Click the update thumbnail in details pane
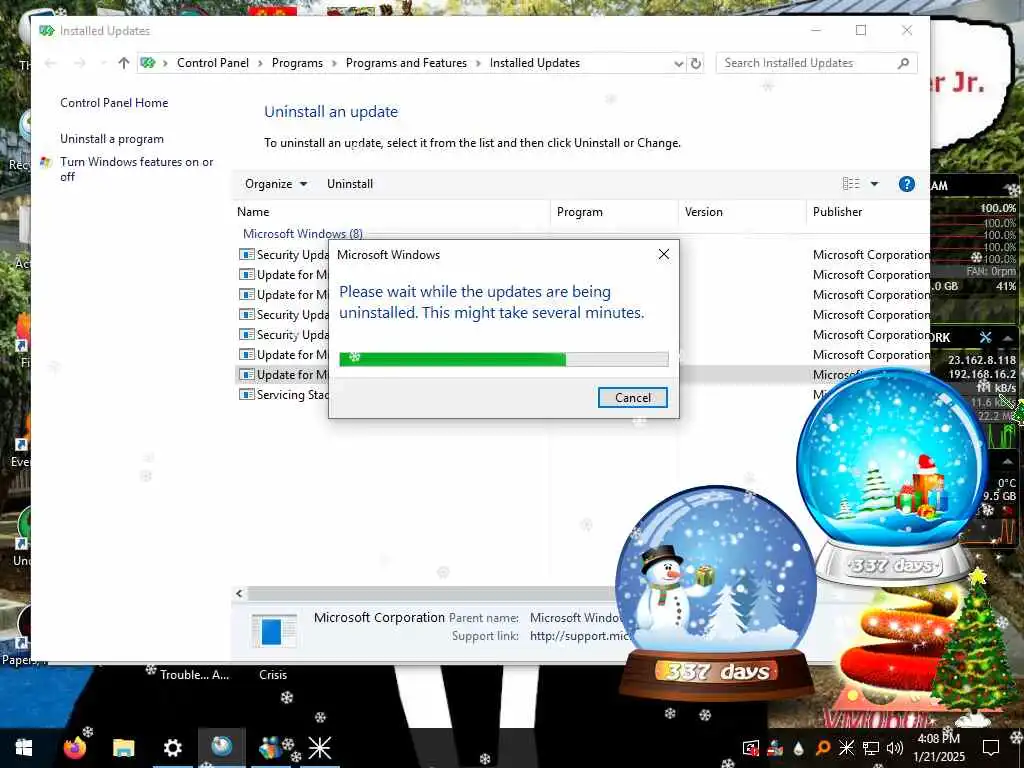The height and width of the screenshot is (768, 1024). click(x=274, y=631)
